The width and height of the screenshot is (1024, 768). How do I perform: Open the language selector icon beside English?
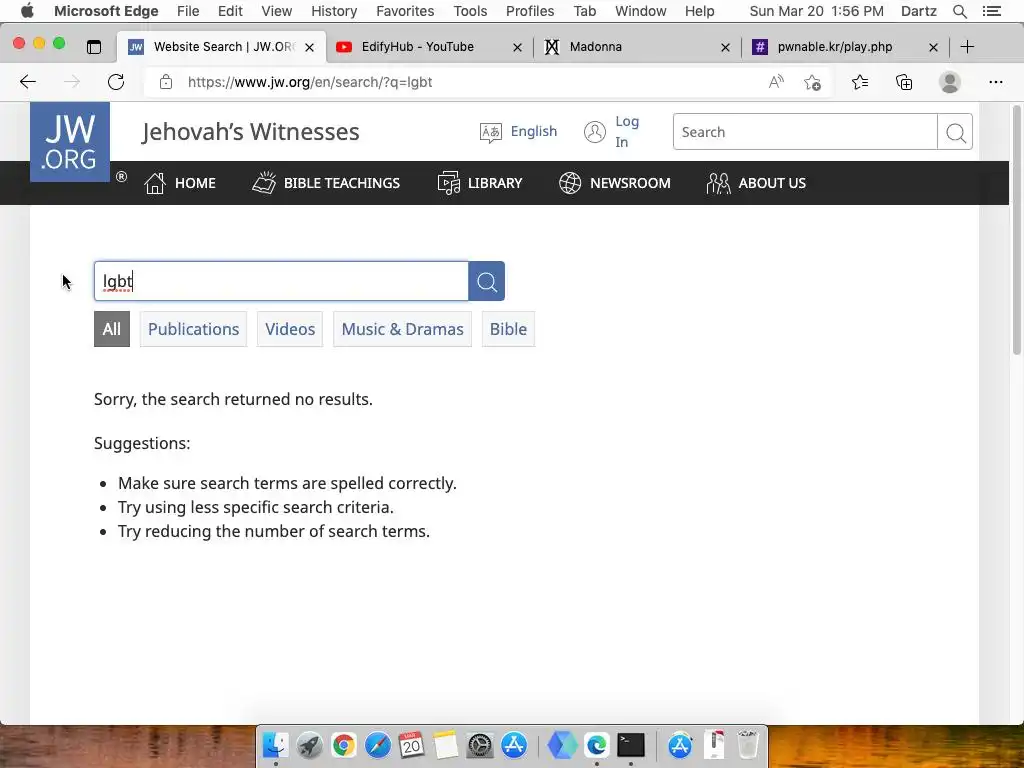point(490,133)
